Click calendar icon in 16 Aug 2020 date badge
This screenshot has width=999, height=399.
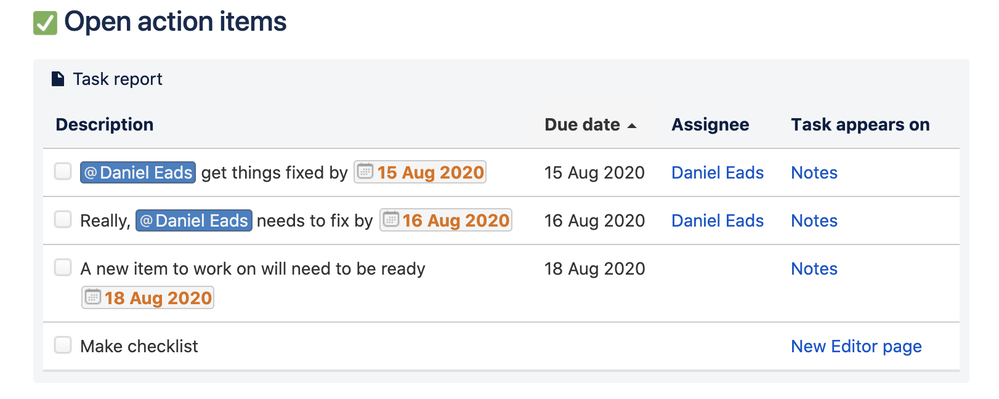[391, 221]
